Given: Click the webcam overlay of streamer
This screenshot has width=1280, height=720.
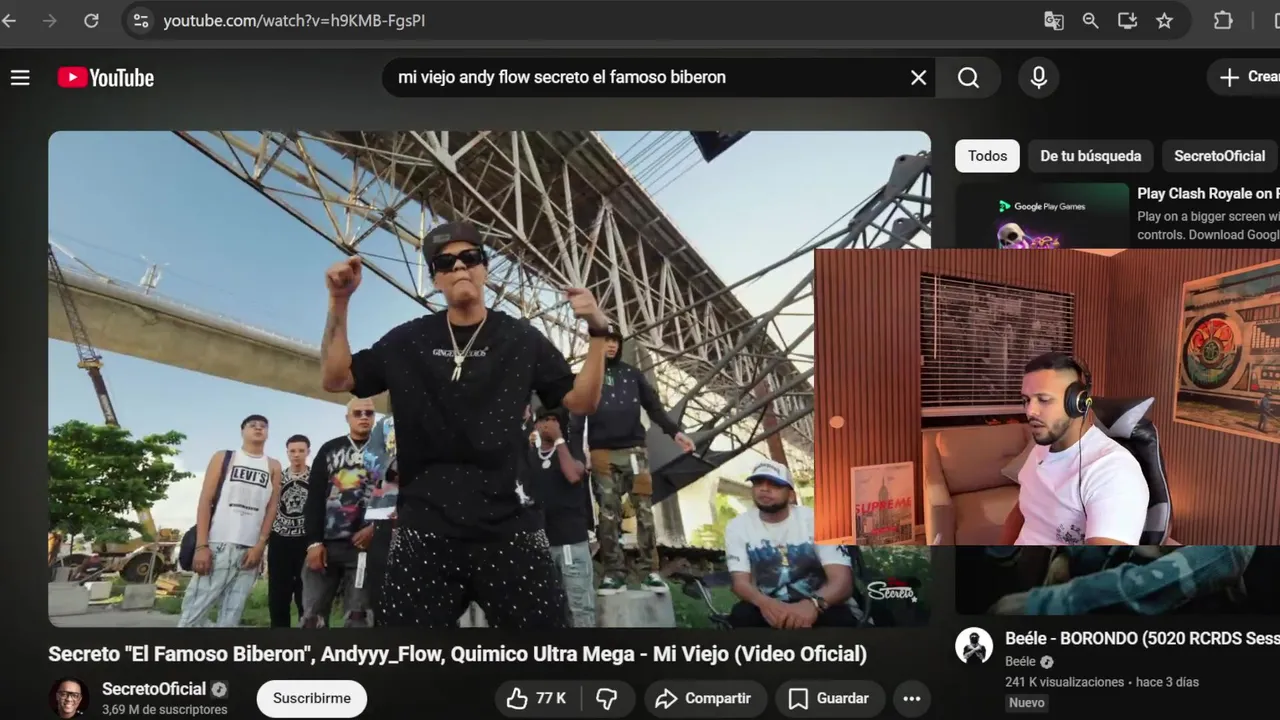Looking at the screenshot, I should click(1047, 397).
